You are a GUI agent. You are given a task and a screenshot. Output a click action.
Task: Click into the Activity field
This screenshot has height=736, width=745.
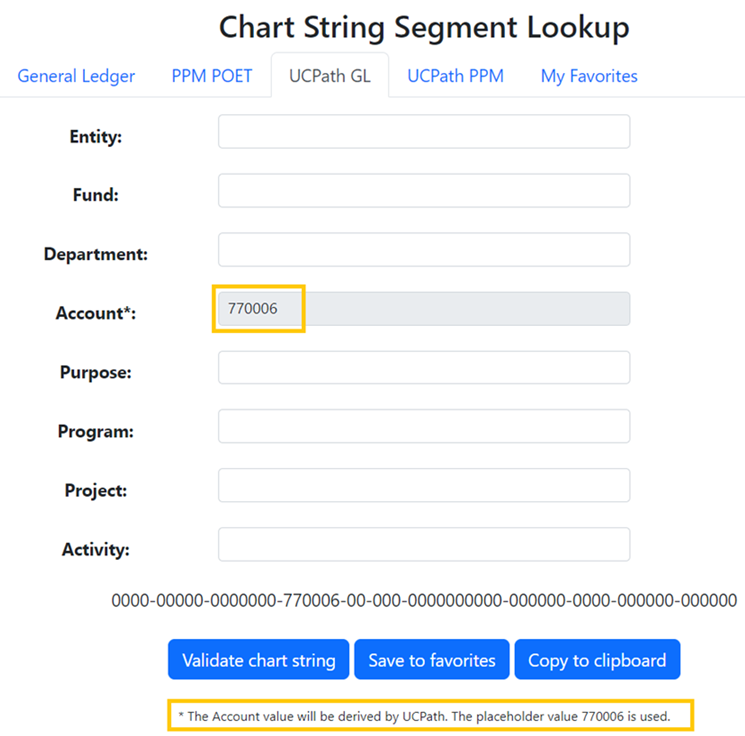tap(424, 545)
